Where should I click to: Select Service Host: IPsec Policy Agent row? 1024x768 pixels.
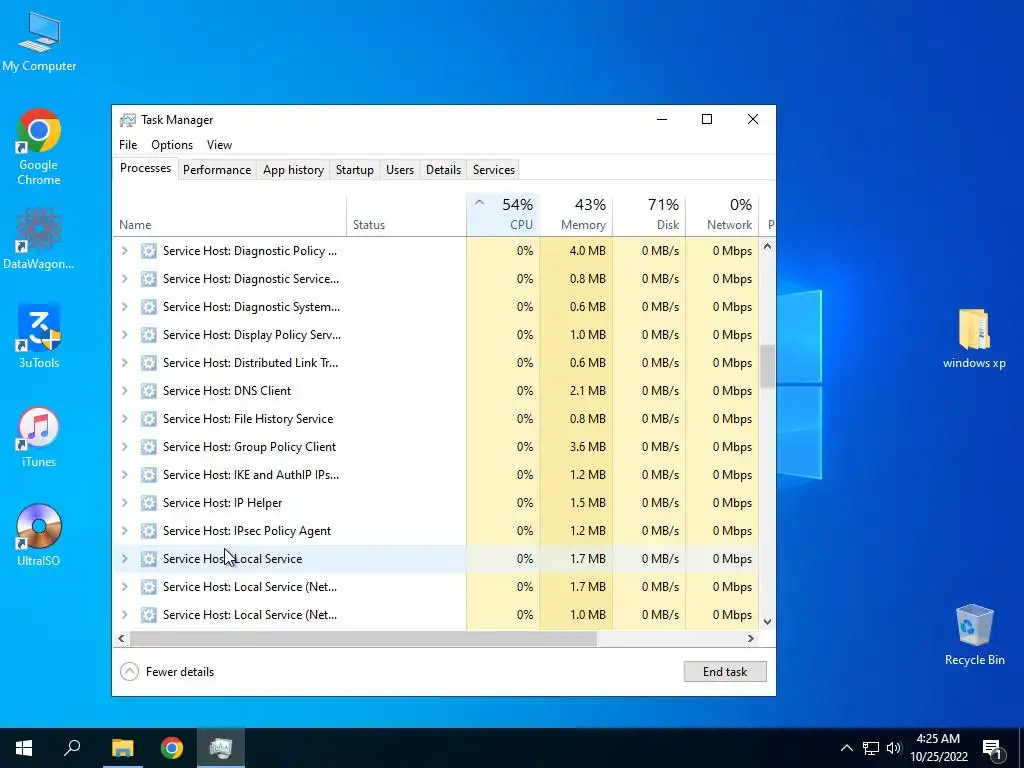pos(436,531)
